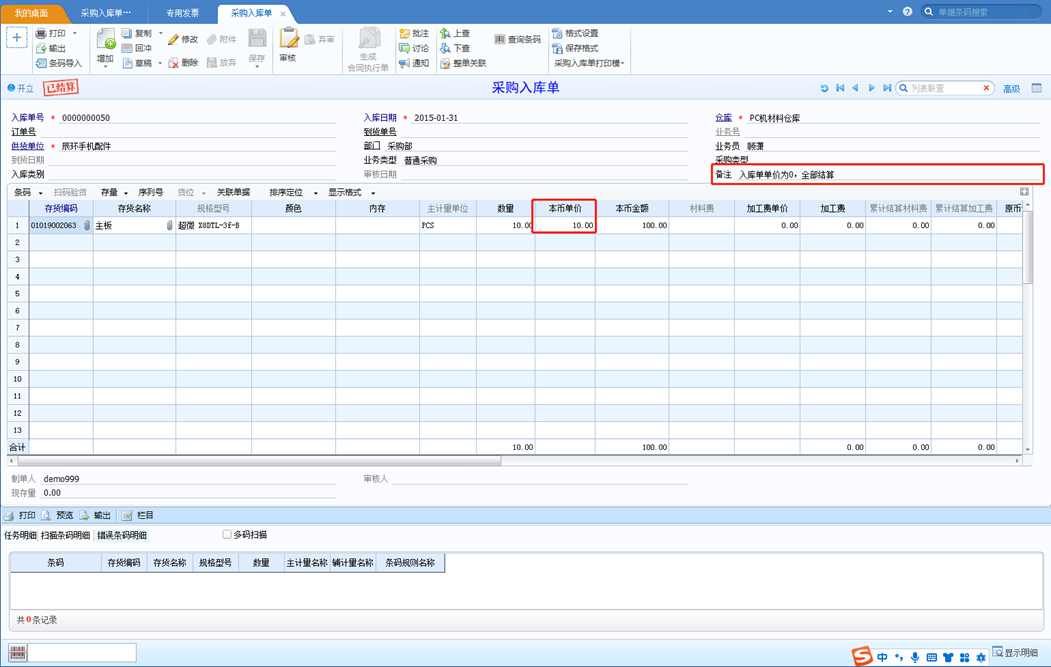Viewport: 1051px width, 667px height.
Task: Switch to 专用发票 tab
Action: pos(182,13)
